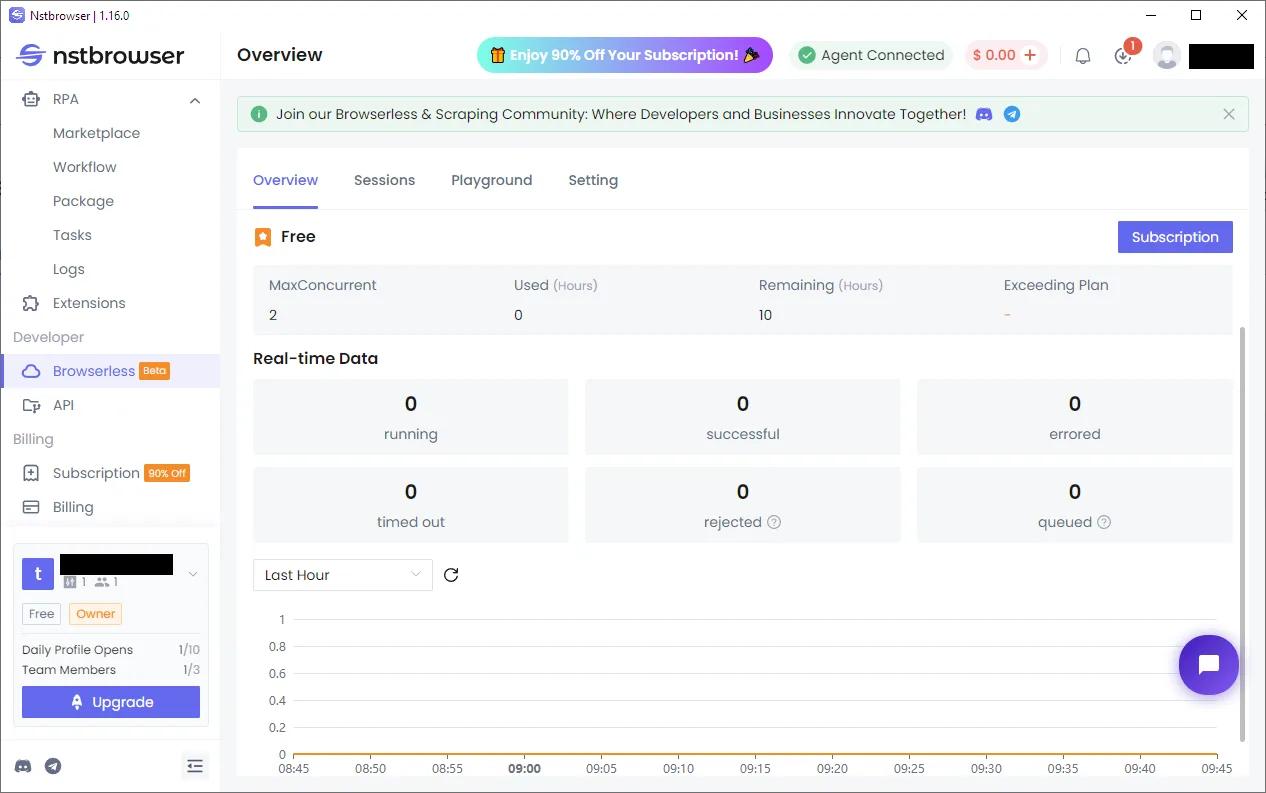Image resolution: width=1266 pixels, height=793 pixels.
Task: Click the team avatar 't'
Action: 38,574
